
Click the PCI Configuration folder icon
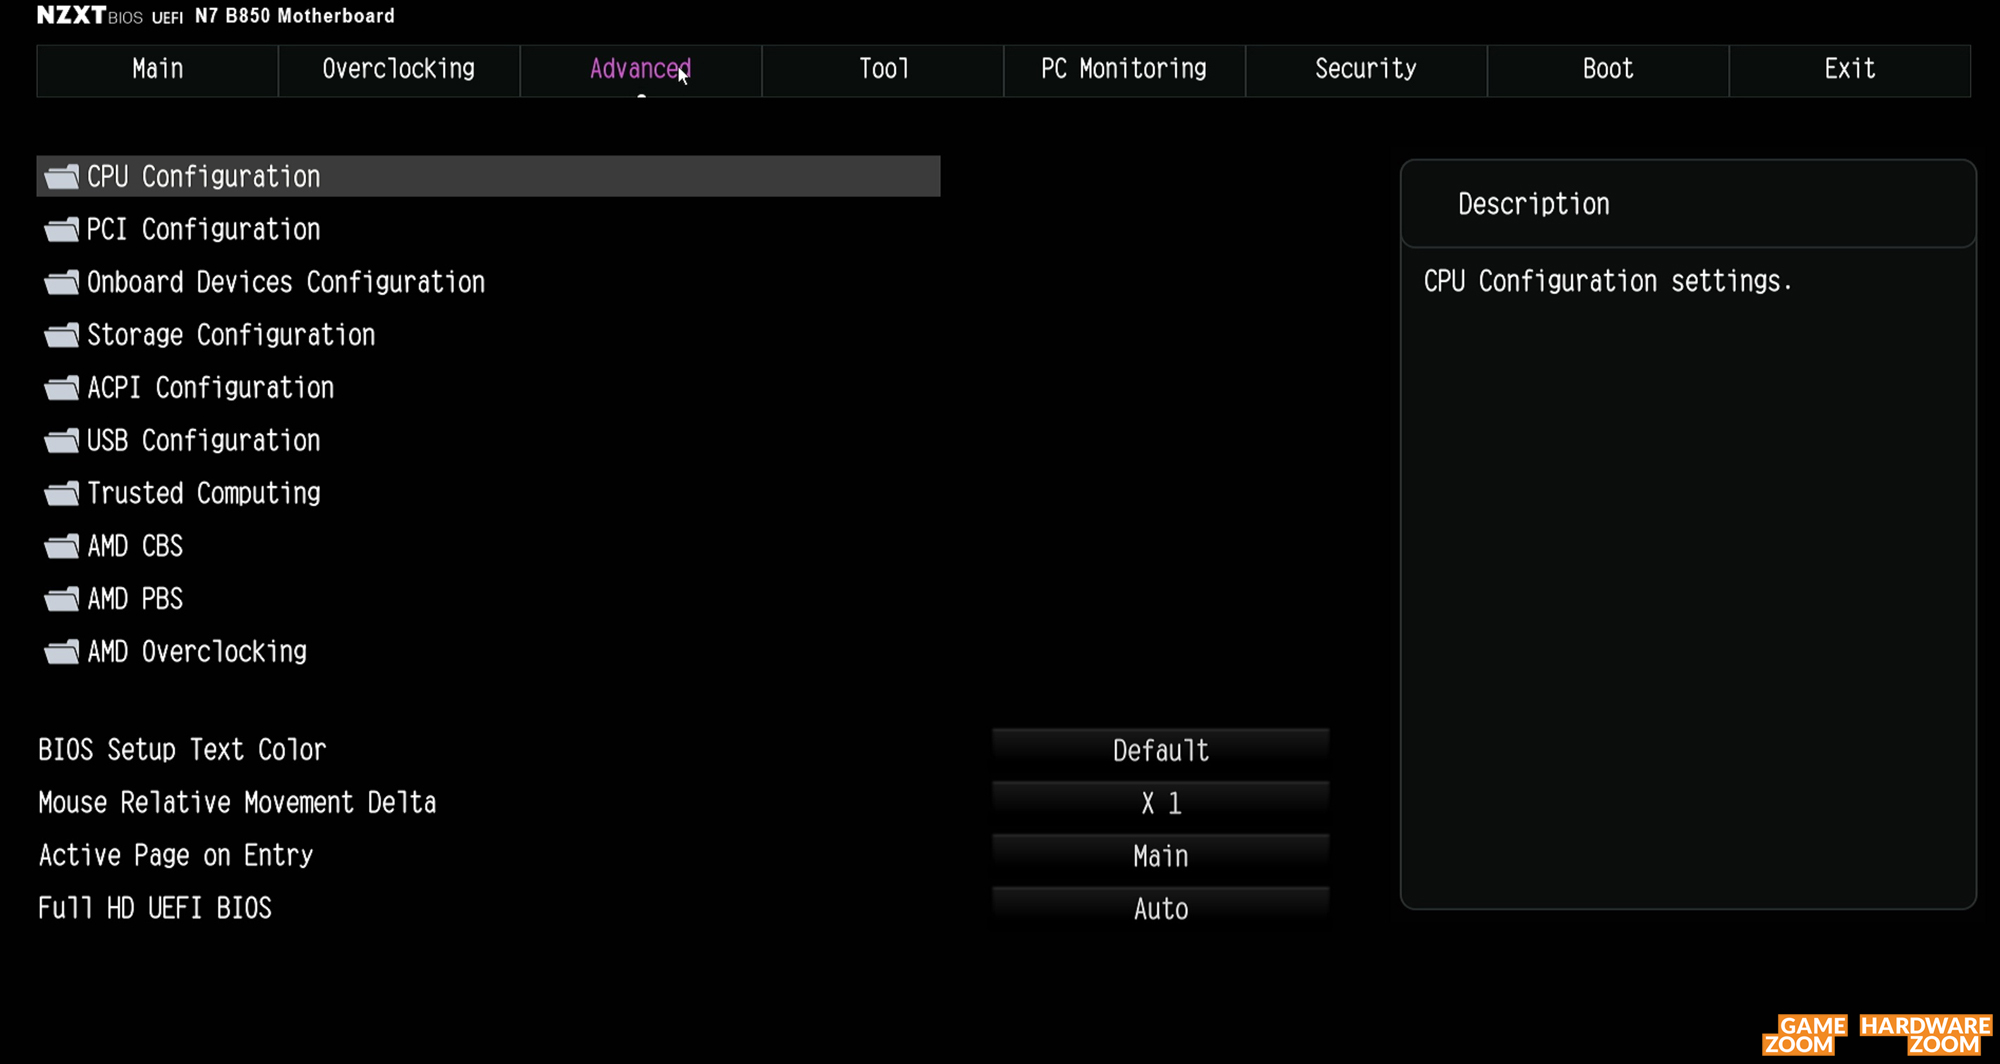click(62, 230)
